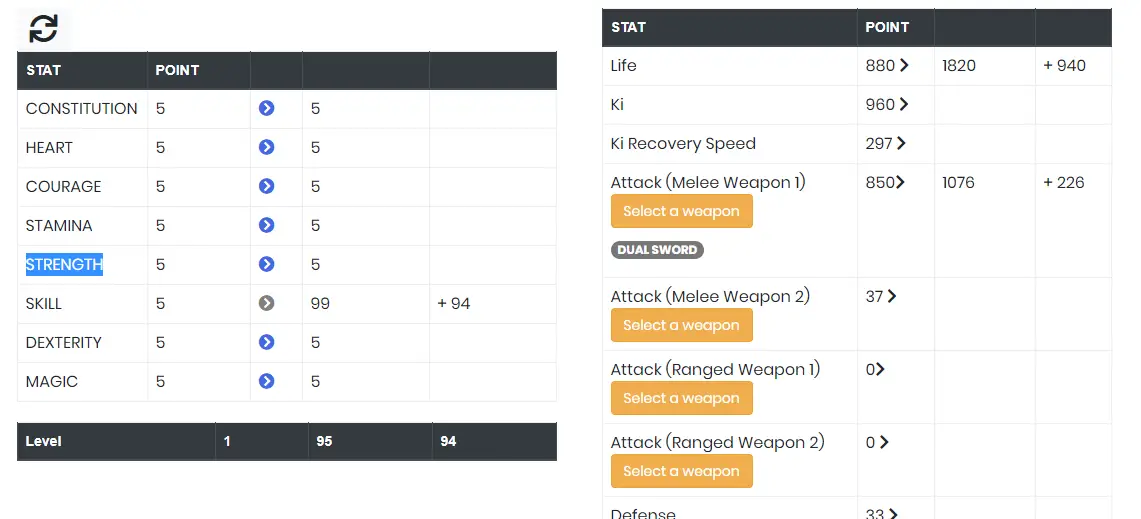Click the Level row target value 95

tap(325, 441)
